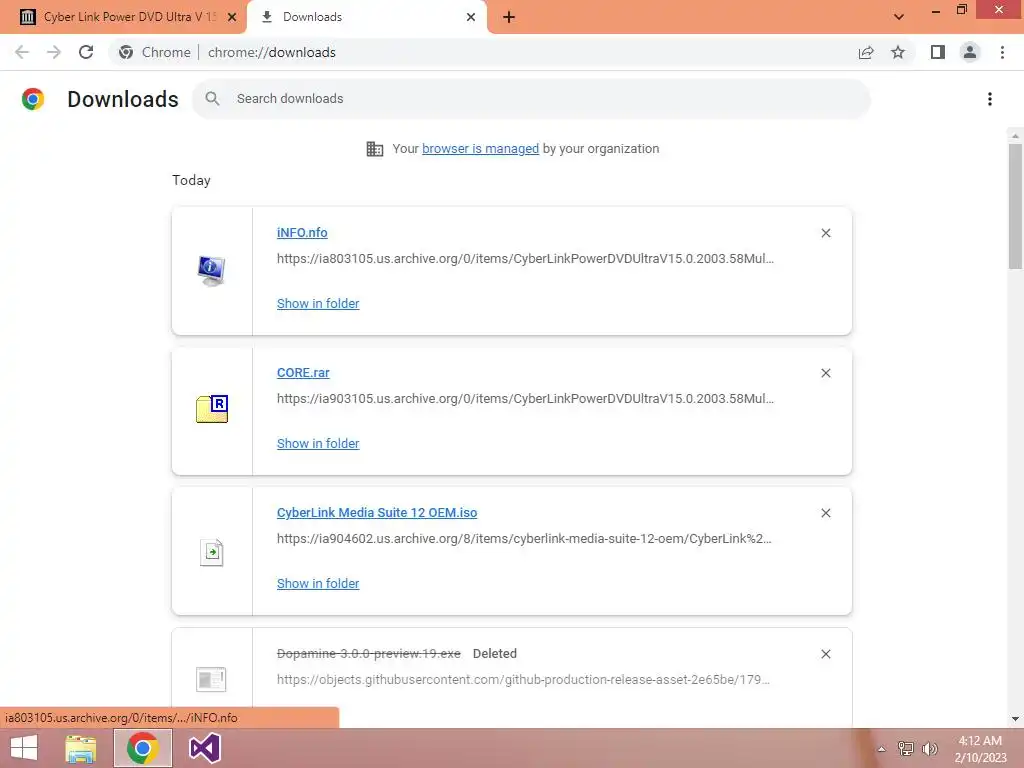Show iNFO.nfo in folder

(318, 303)
